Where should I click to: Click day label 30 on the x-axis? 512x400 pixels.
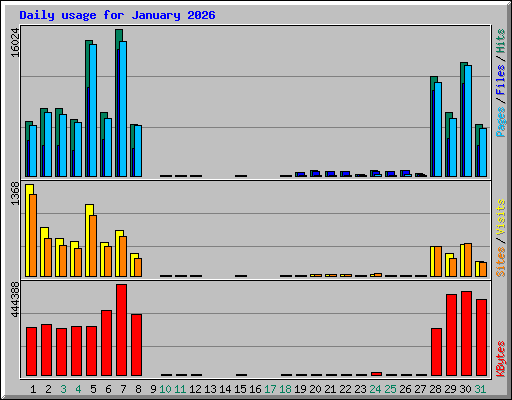click(x=465, y=389)
